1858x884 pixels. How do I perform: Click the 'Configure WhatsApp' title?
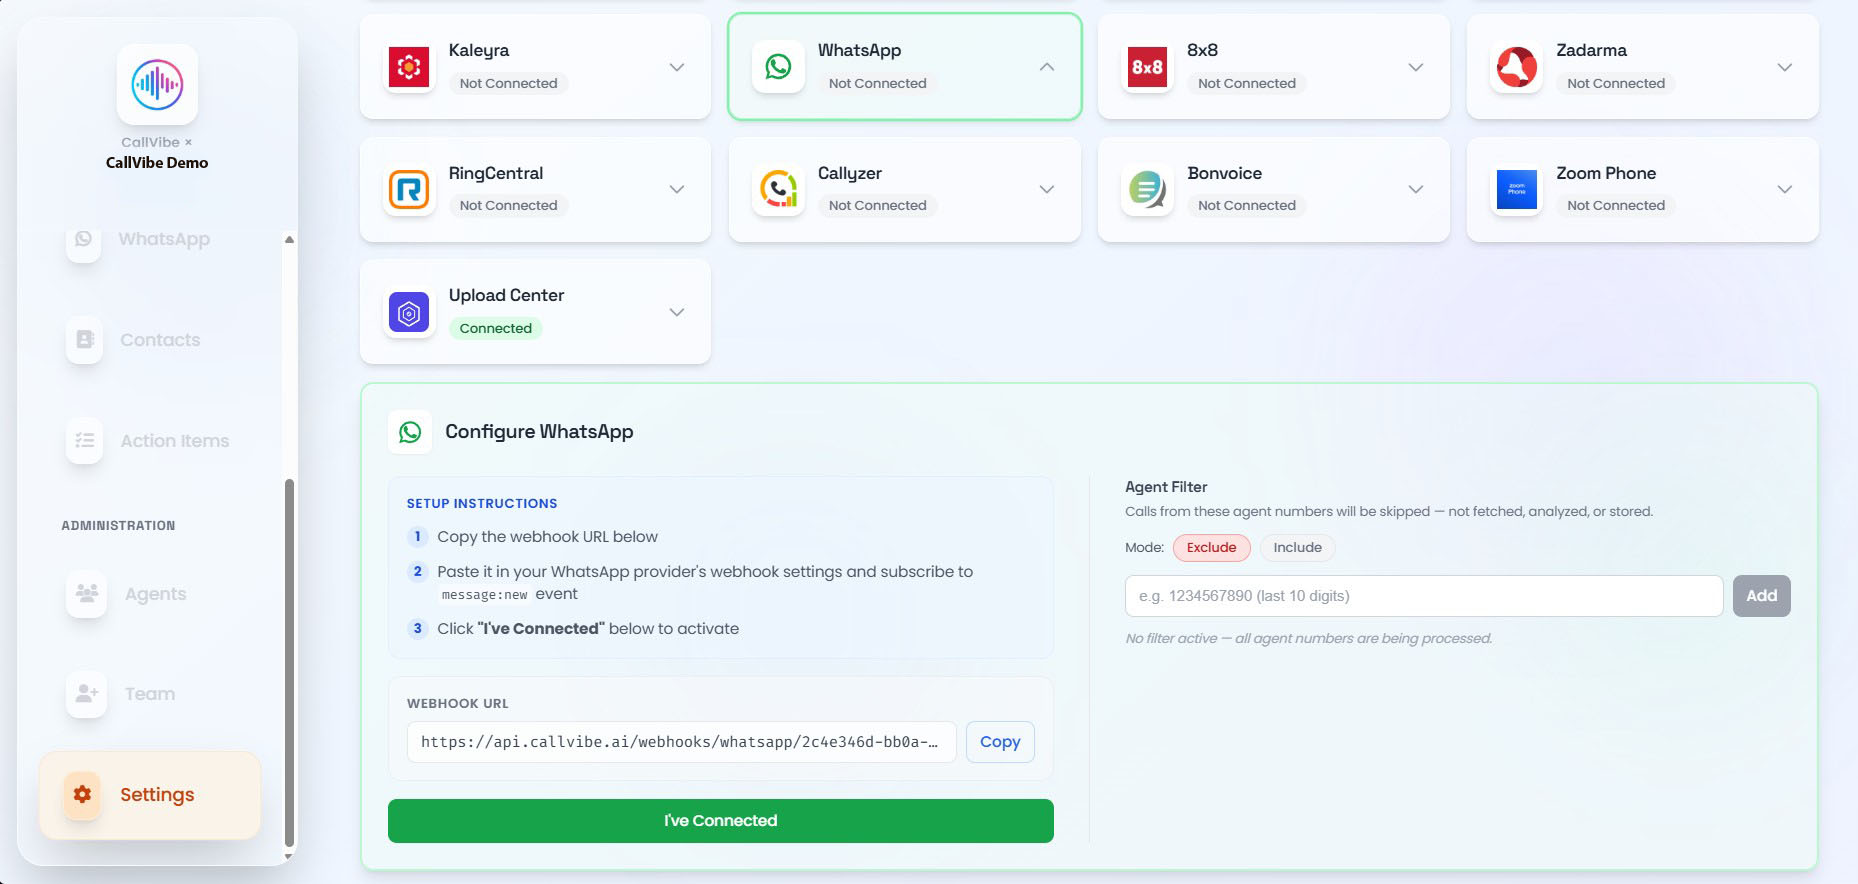coord(539,432)
